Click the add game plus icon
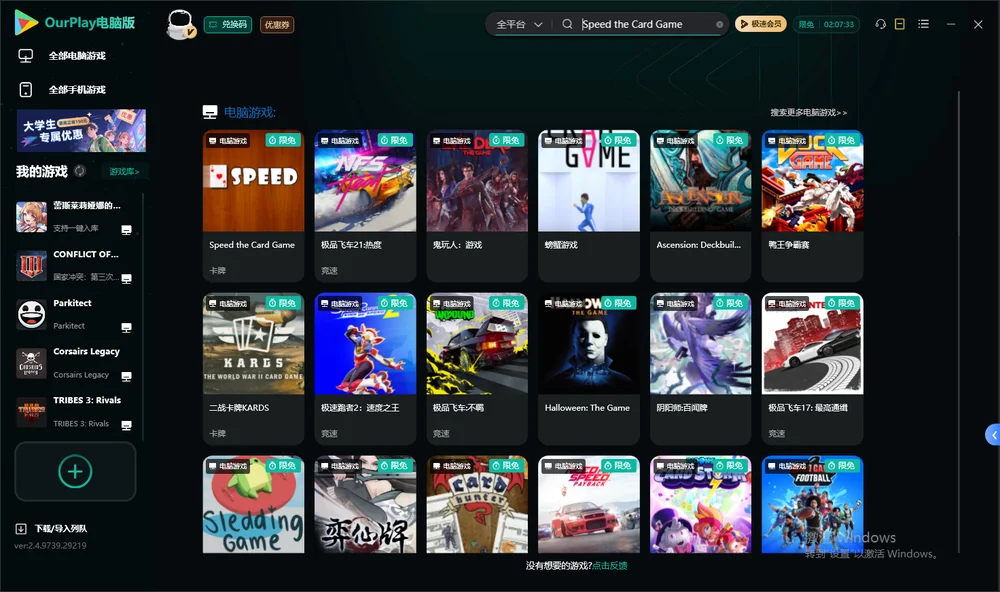Image resolution: width=1000 pixels, height=592 pixels. pyautogui.click(x=75, y=471)
